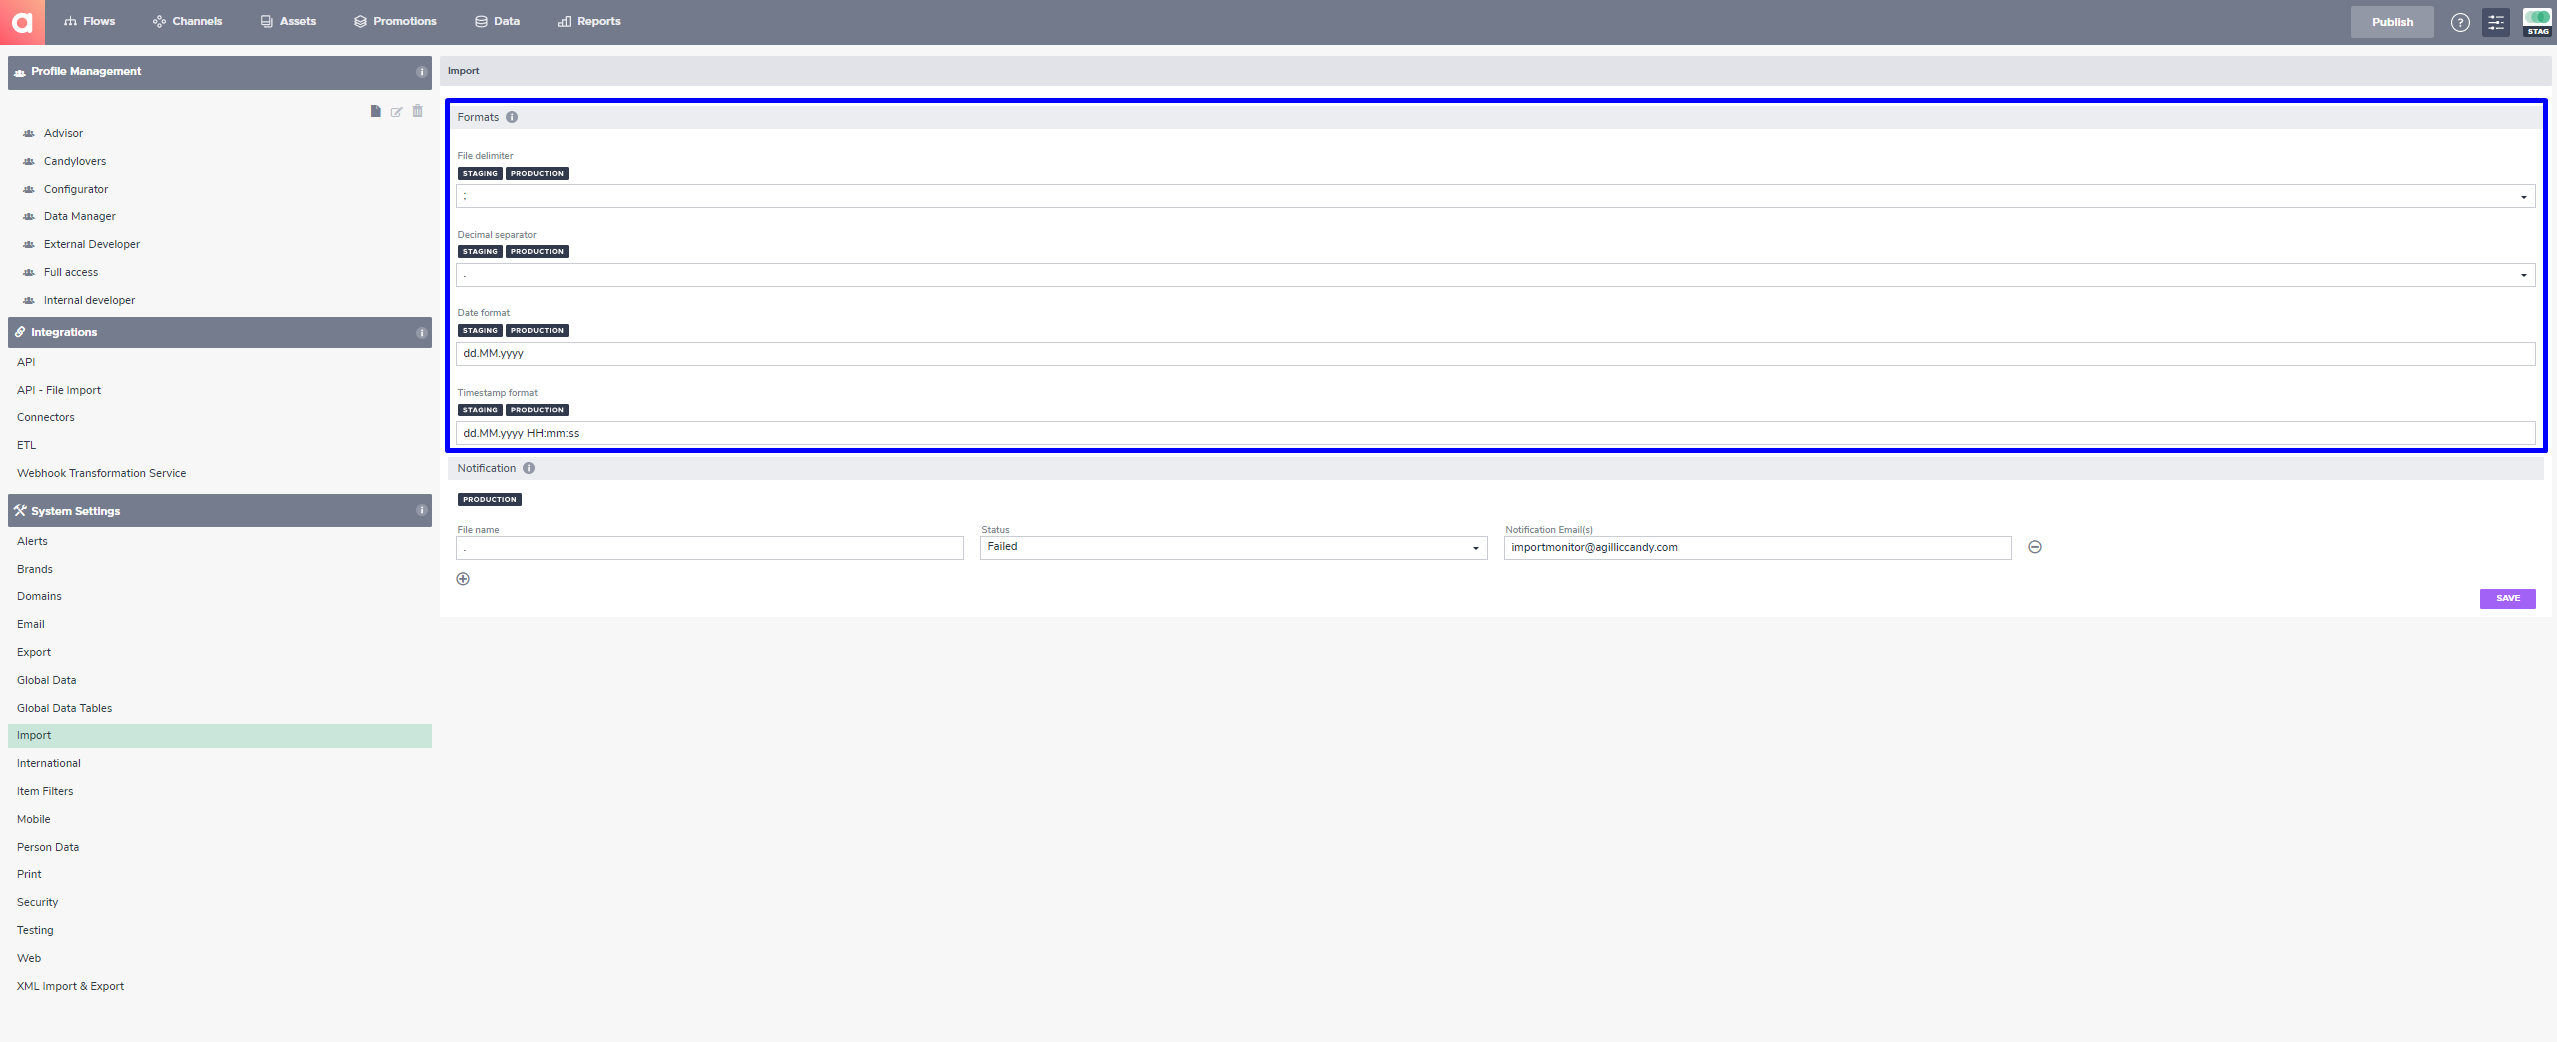This screenshot has width=2557, height=1042.
Task: Open the Promotions menu
Action: (395, 21)
